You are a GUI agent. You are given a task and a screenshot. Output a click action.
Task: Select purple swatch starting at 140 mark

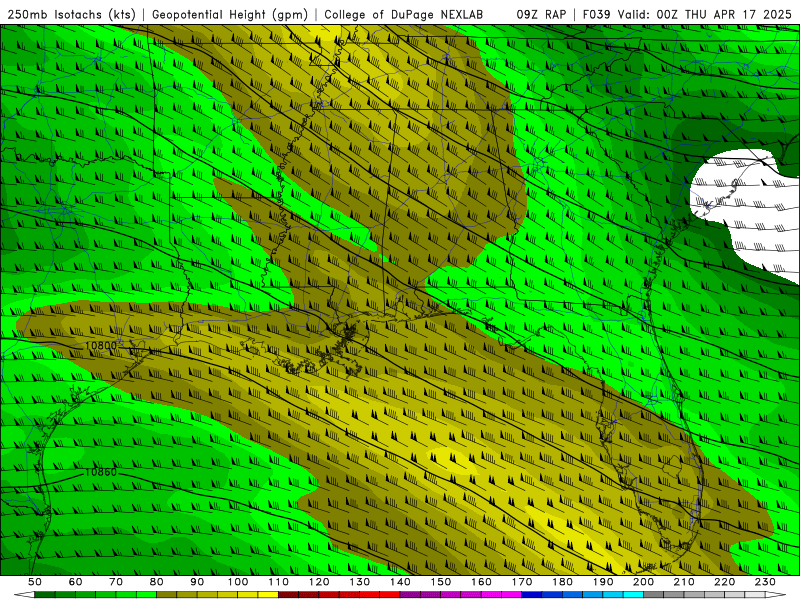click(410, 595)
